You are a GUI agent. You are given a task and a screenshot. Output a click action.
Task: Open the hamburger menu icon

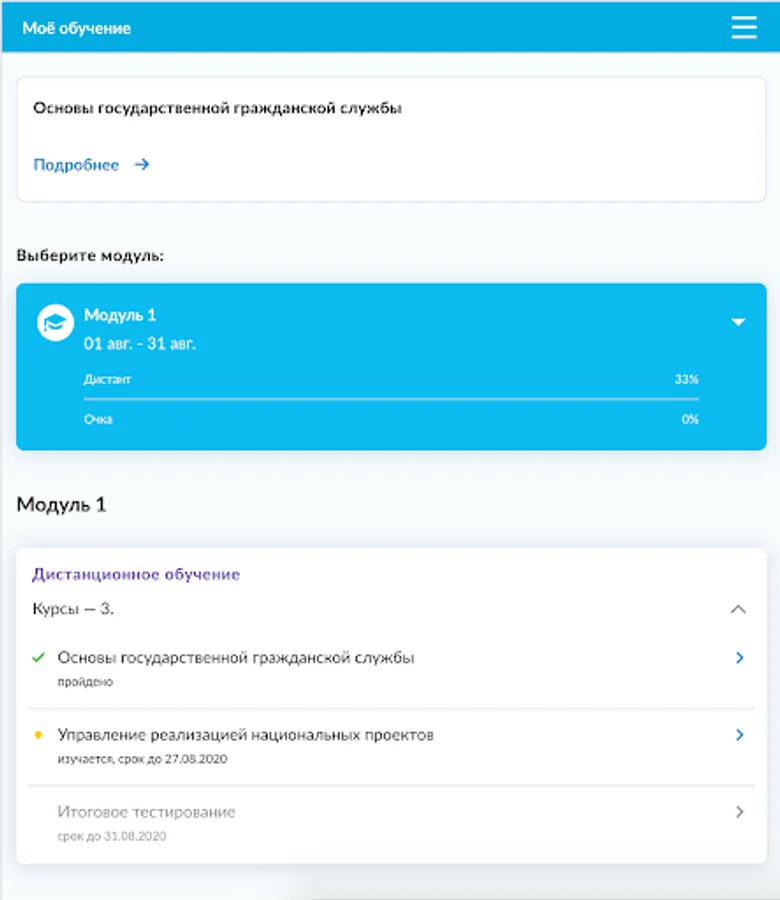tap(744, 27)
